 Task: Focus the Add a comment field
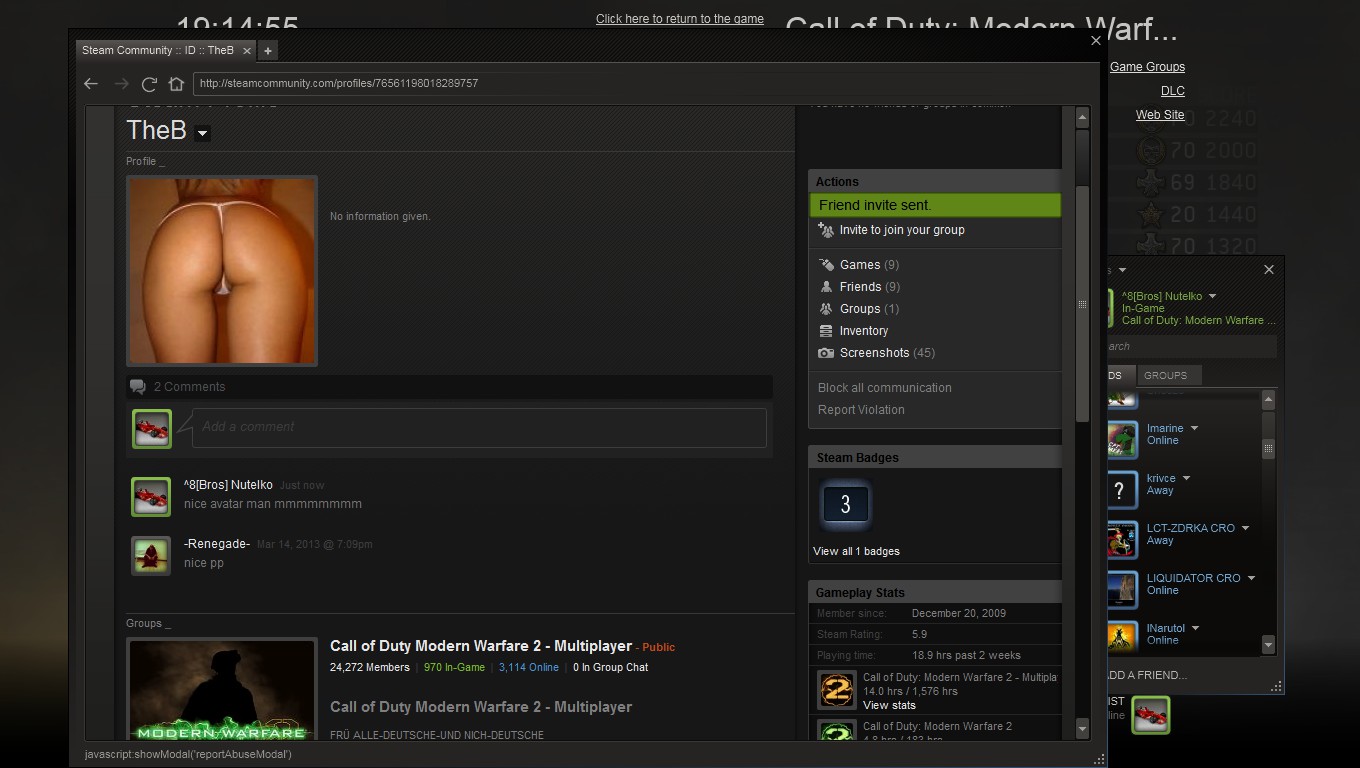click(479, 427)
